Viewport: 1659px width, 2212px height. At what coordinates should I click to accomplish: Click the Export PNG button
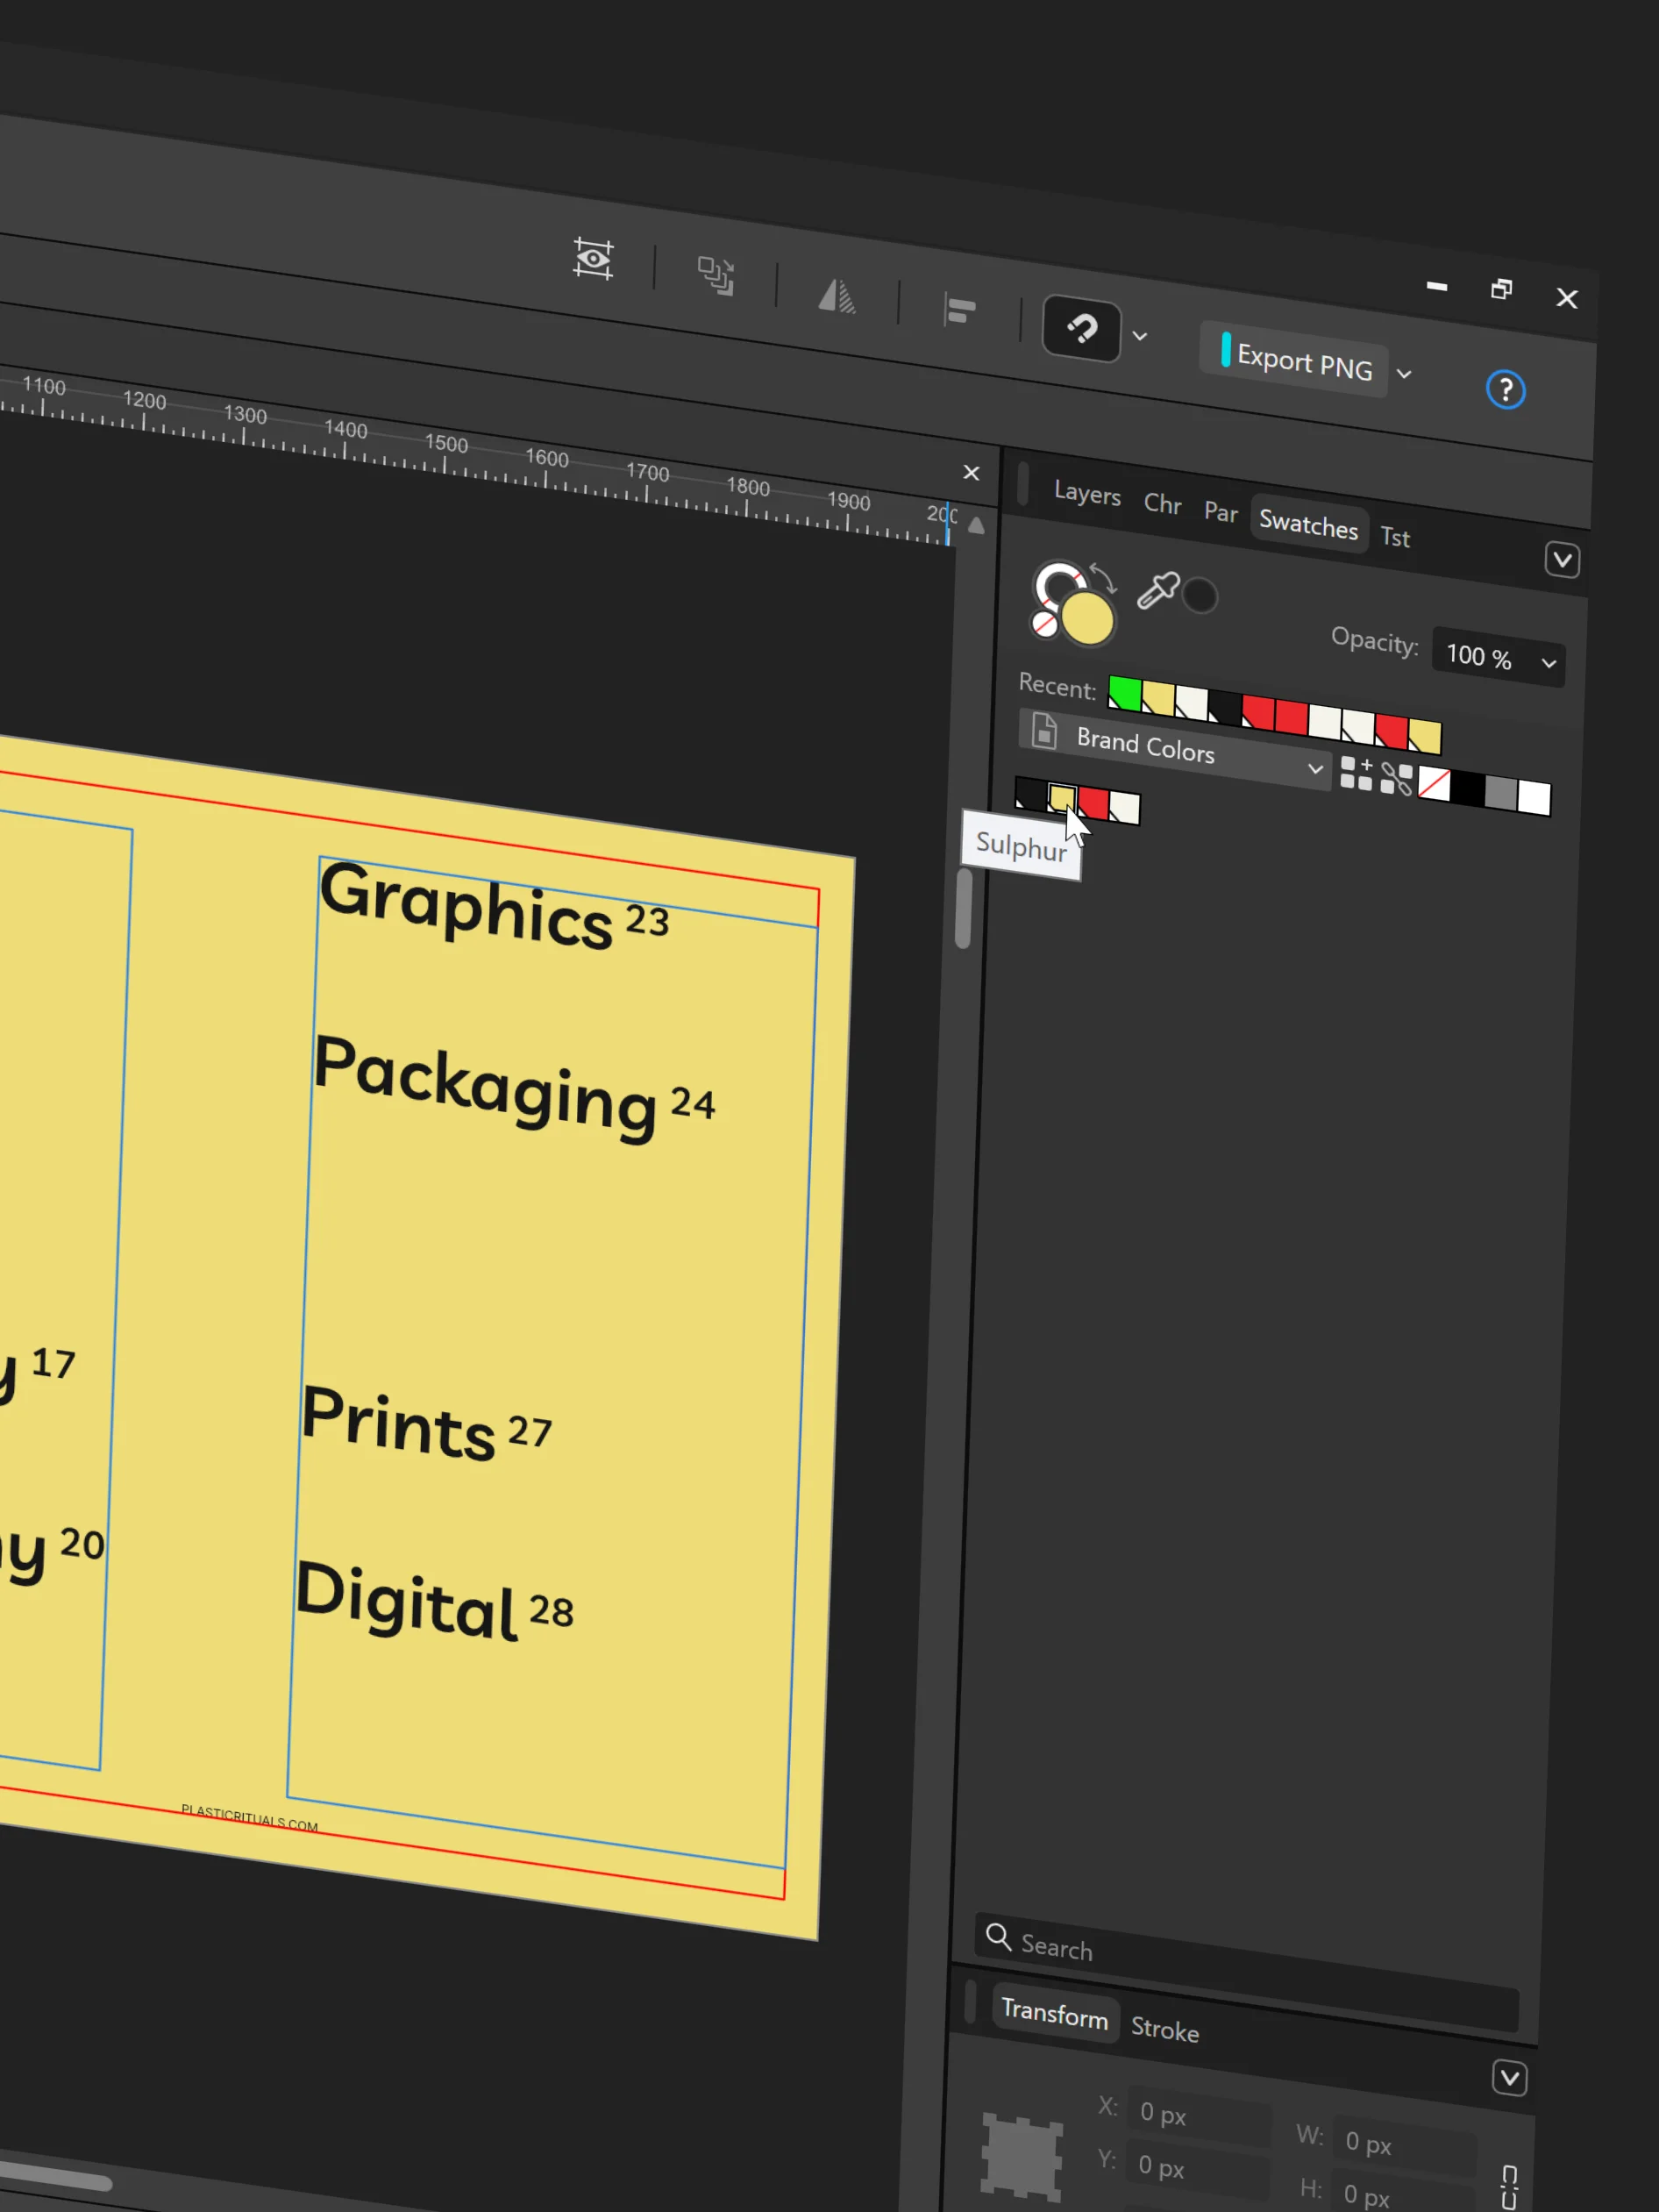tap(1295, 360)
